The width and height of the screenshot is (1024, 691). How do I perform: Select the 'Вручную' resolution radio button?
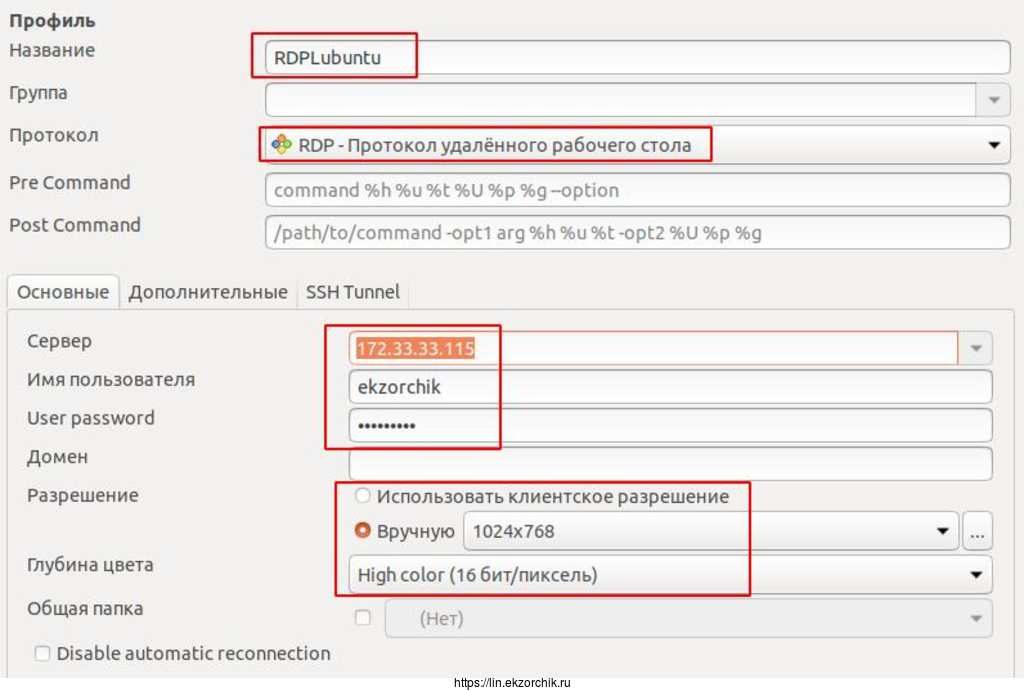coord(363,531)
